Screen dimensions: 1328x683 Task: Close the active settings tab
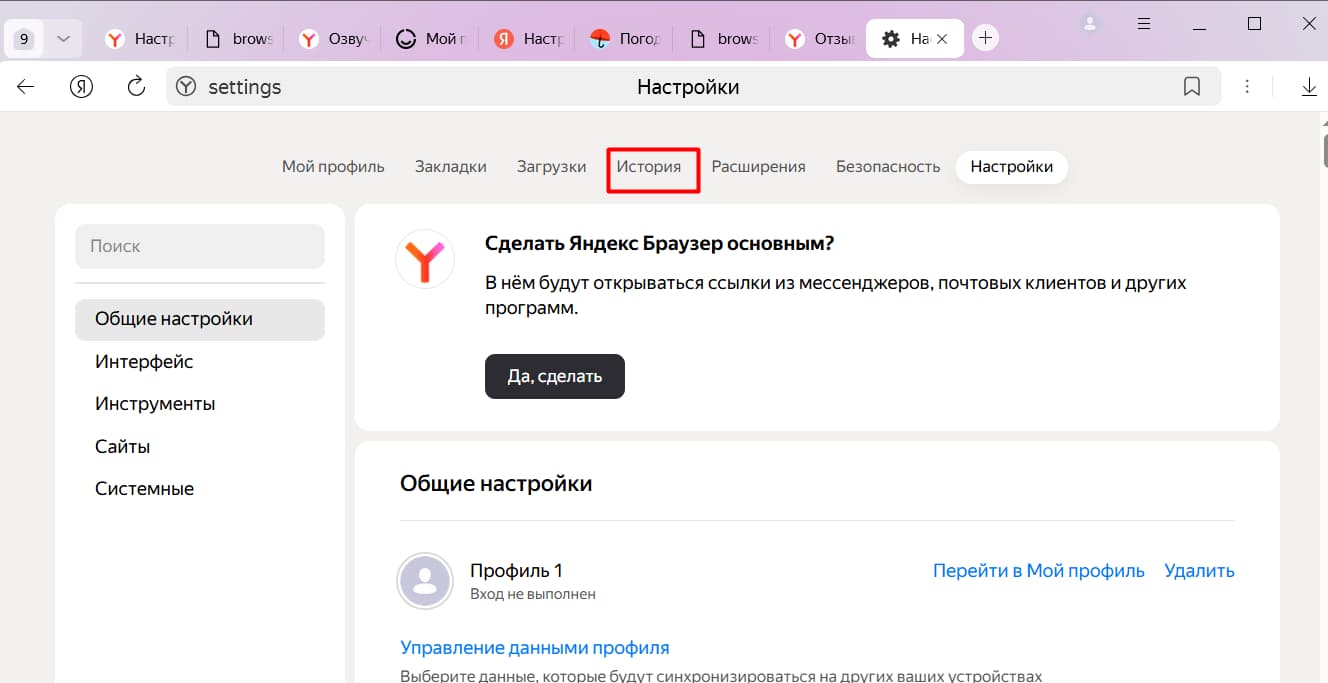click(942, 39)
